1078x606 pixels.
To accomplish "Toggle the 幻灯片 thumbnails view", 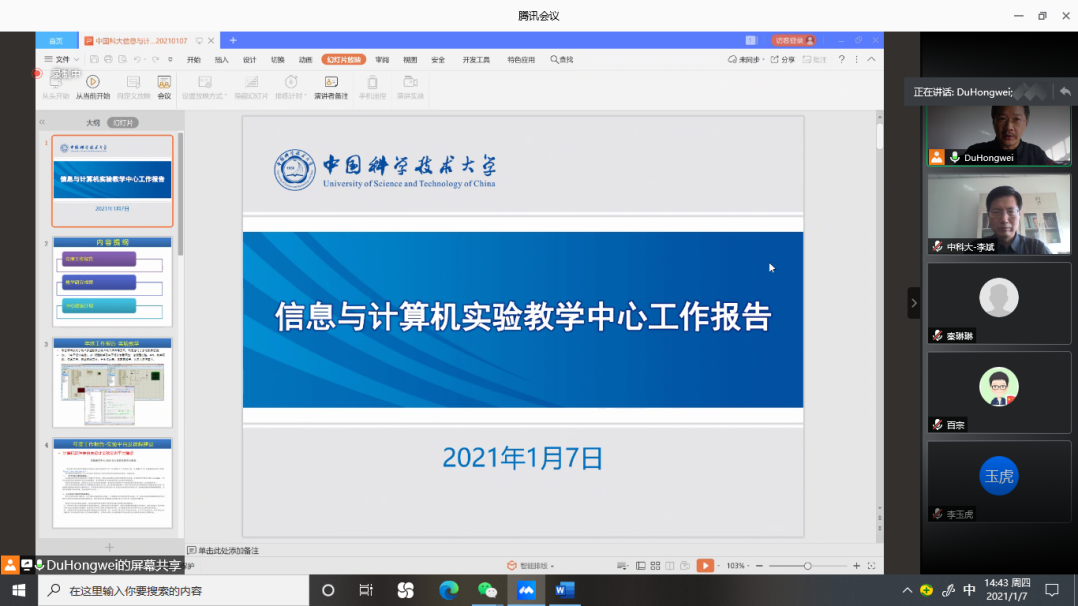I will (123, 123).
